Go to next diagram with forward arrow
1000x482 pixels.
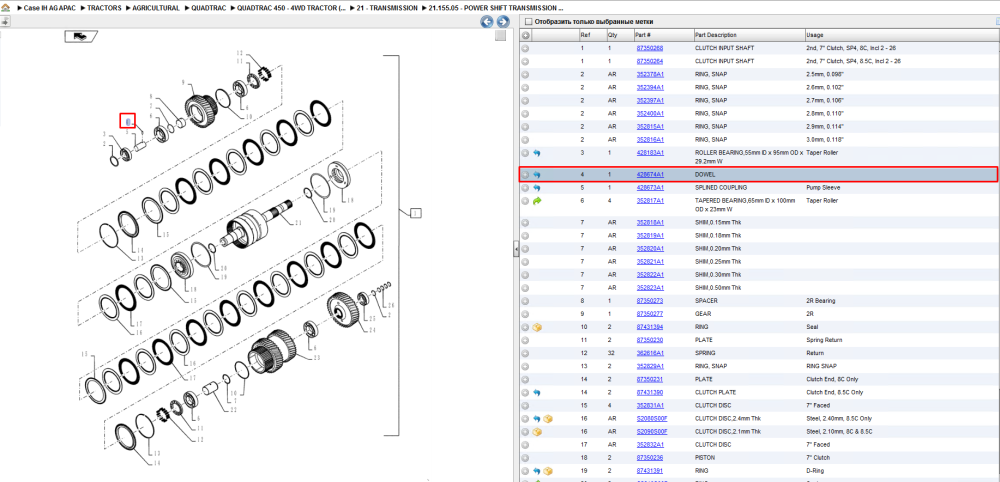(502, 22)
